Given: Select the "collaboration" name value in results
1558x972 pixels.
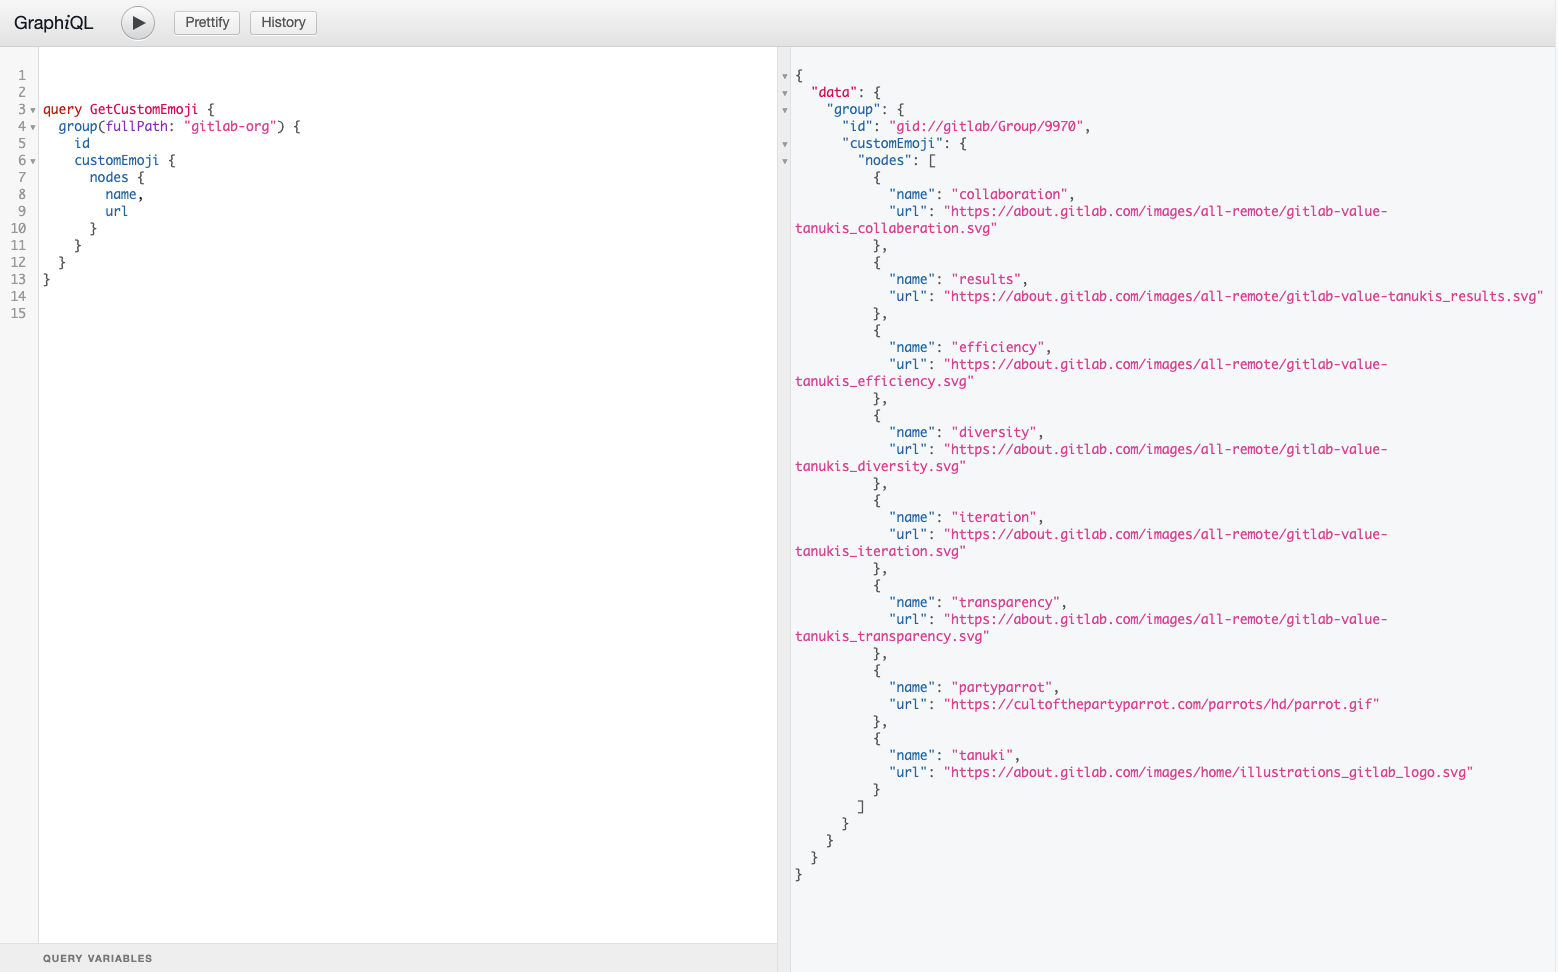Looking at the screenshot, I should click(x=1011, y=193).
